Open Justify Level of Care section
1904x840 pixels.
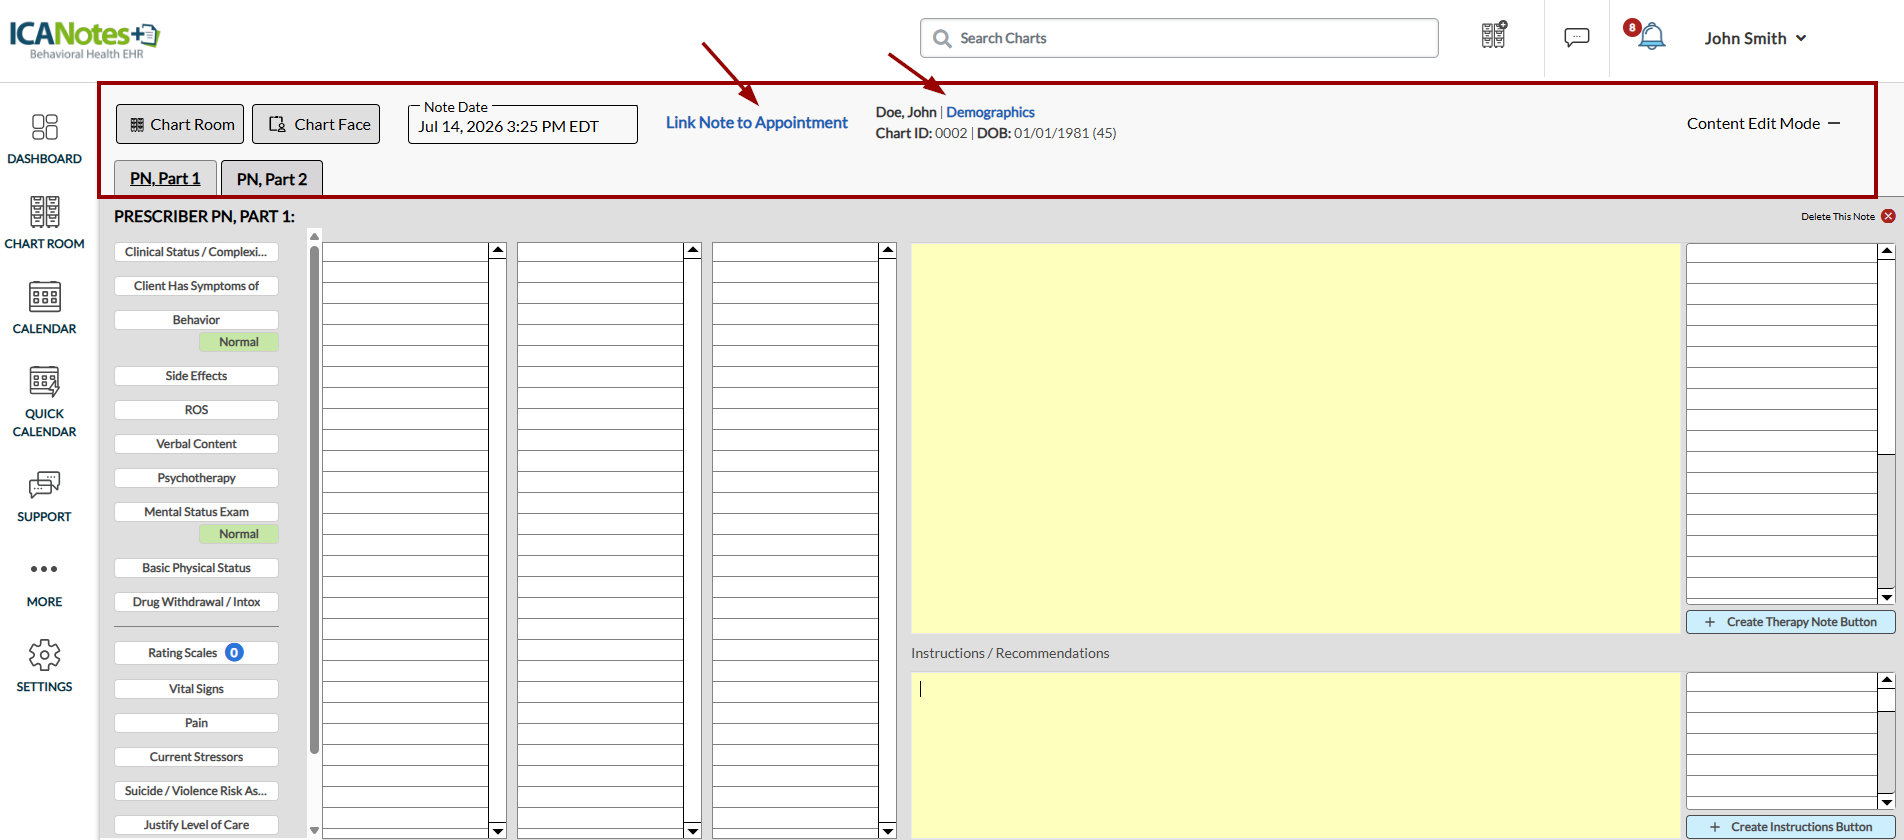click(x=196, y=825)
